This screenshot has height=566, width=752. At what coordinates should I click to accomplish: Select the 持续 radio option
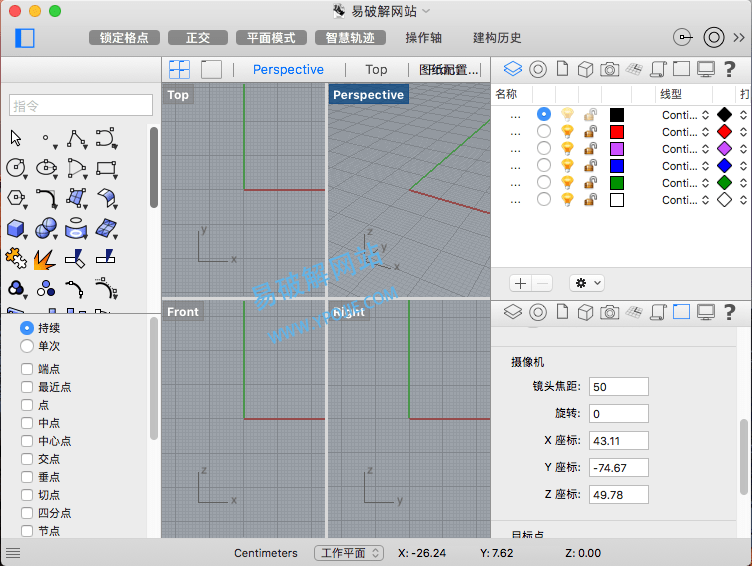[27, 328]
